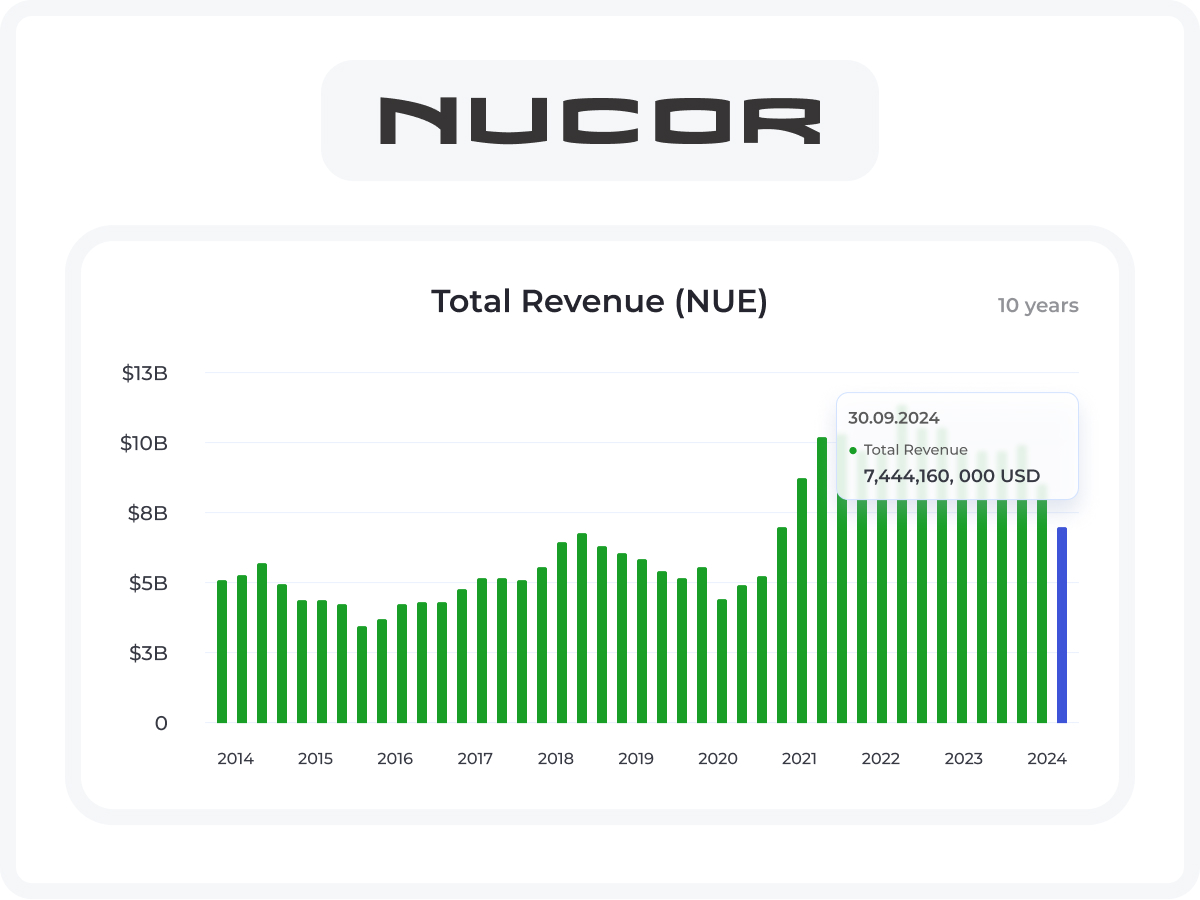Click the 2021 x-axis label
Viewport: 1200px width, 900px height.
pyautogui.click(x=799, y=759)
